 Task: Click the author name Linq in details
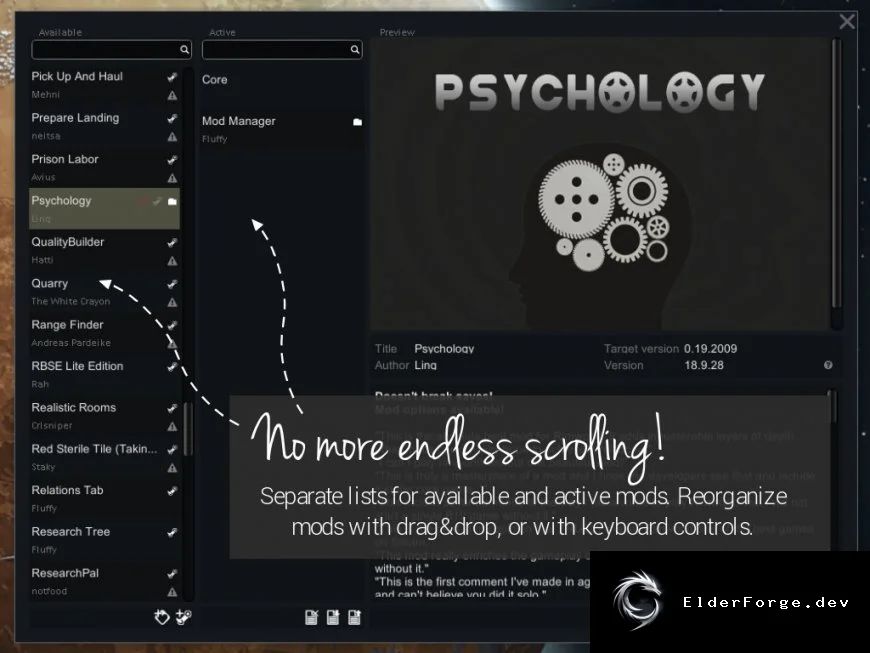(x=426, y=366)
